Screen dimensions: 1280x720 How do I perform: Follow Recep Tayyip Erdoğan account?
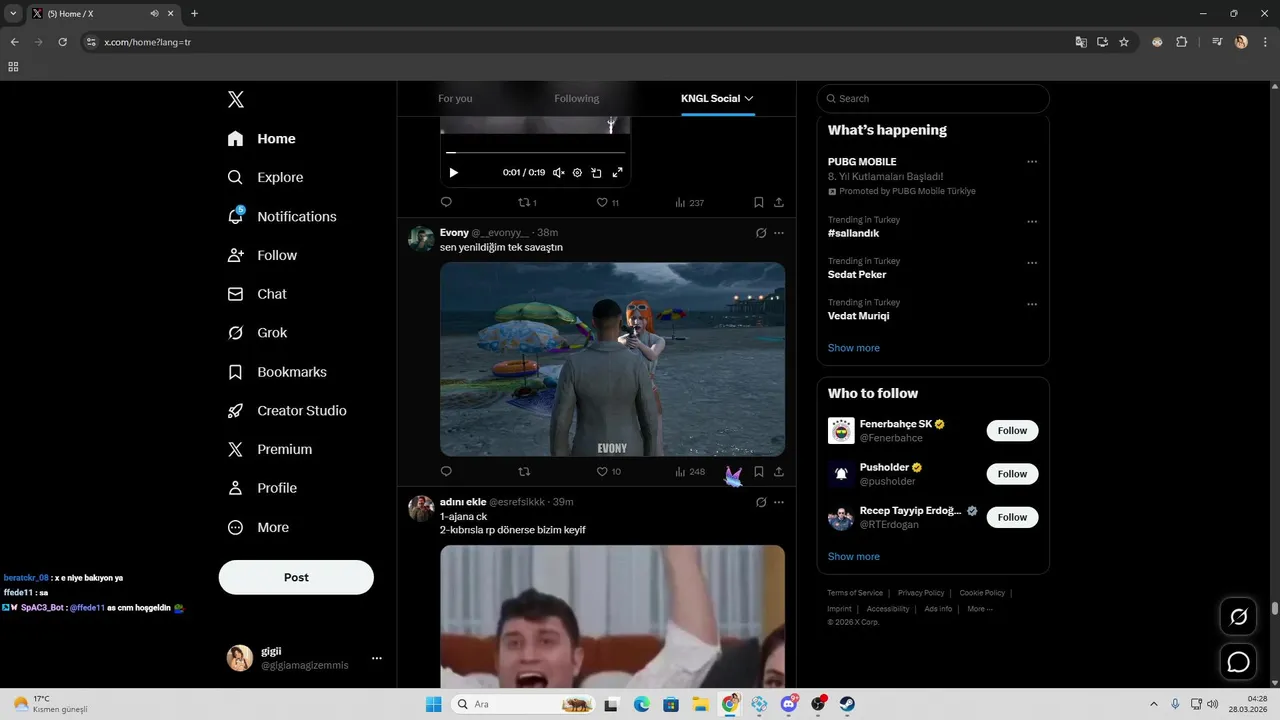point(1012,517)
